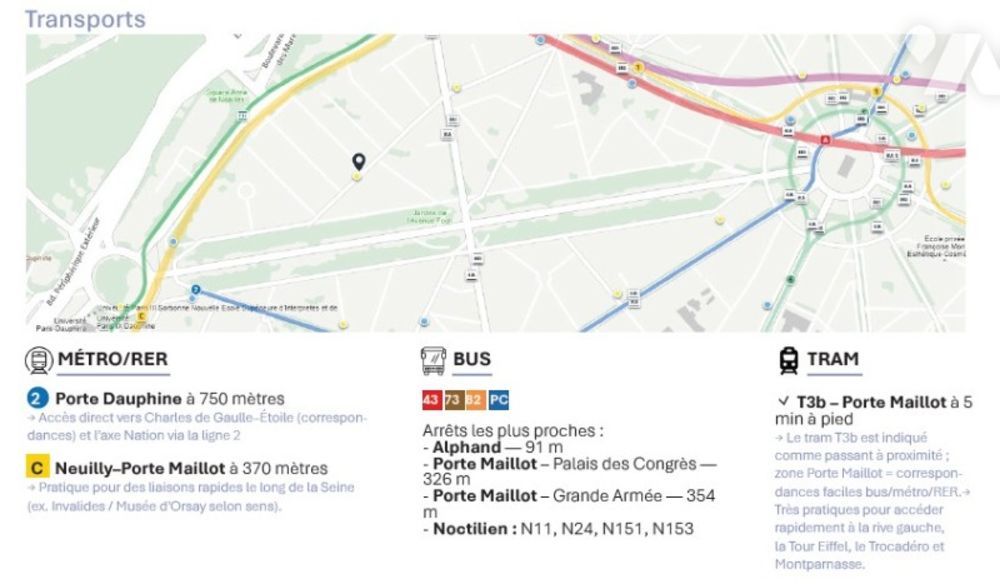Click the MÉTRO/RER section title
1000x584 pixels.
click(113, 360)
